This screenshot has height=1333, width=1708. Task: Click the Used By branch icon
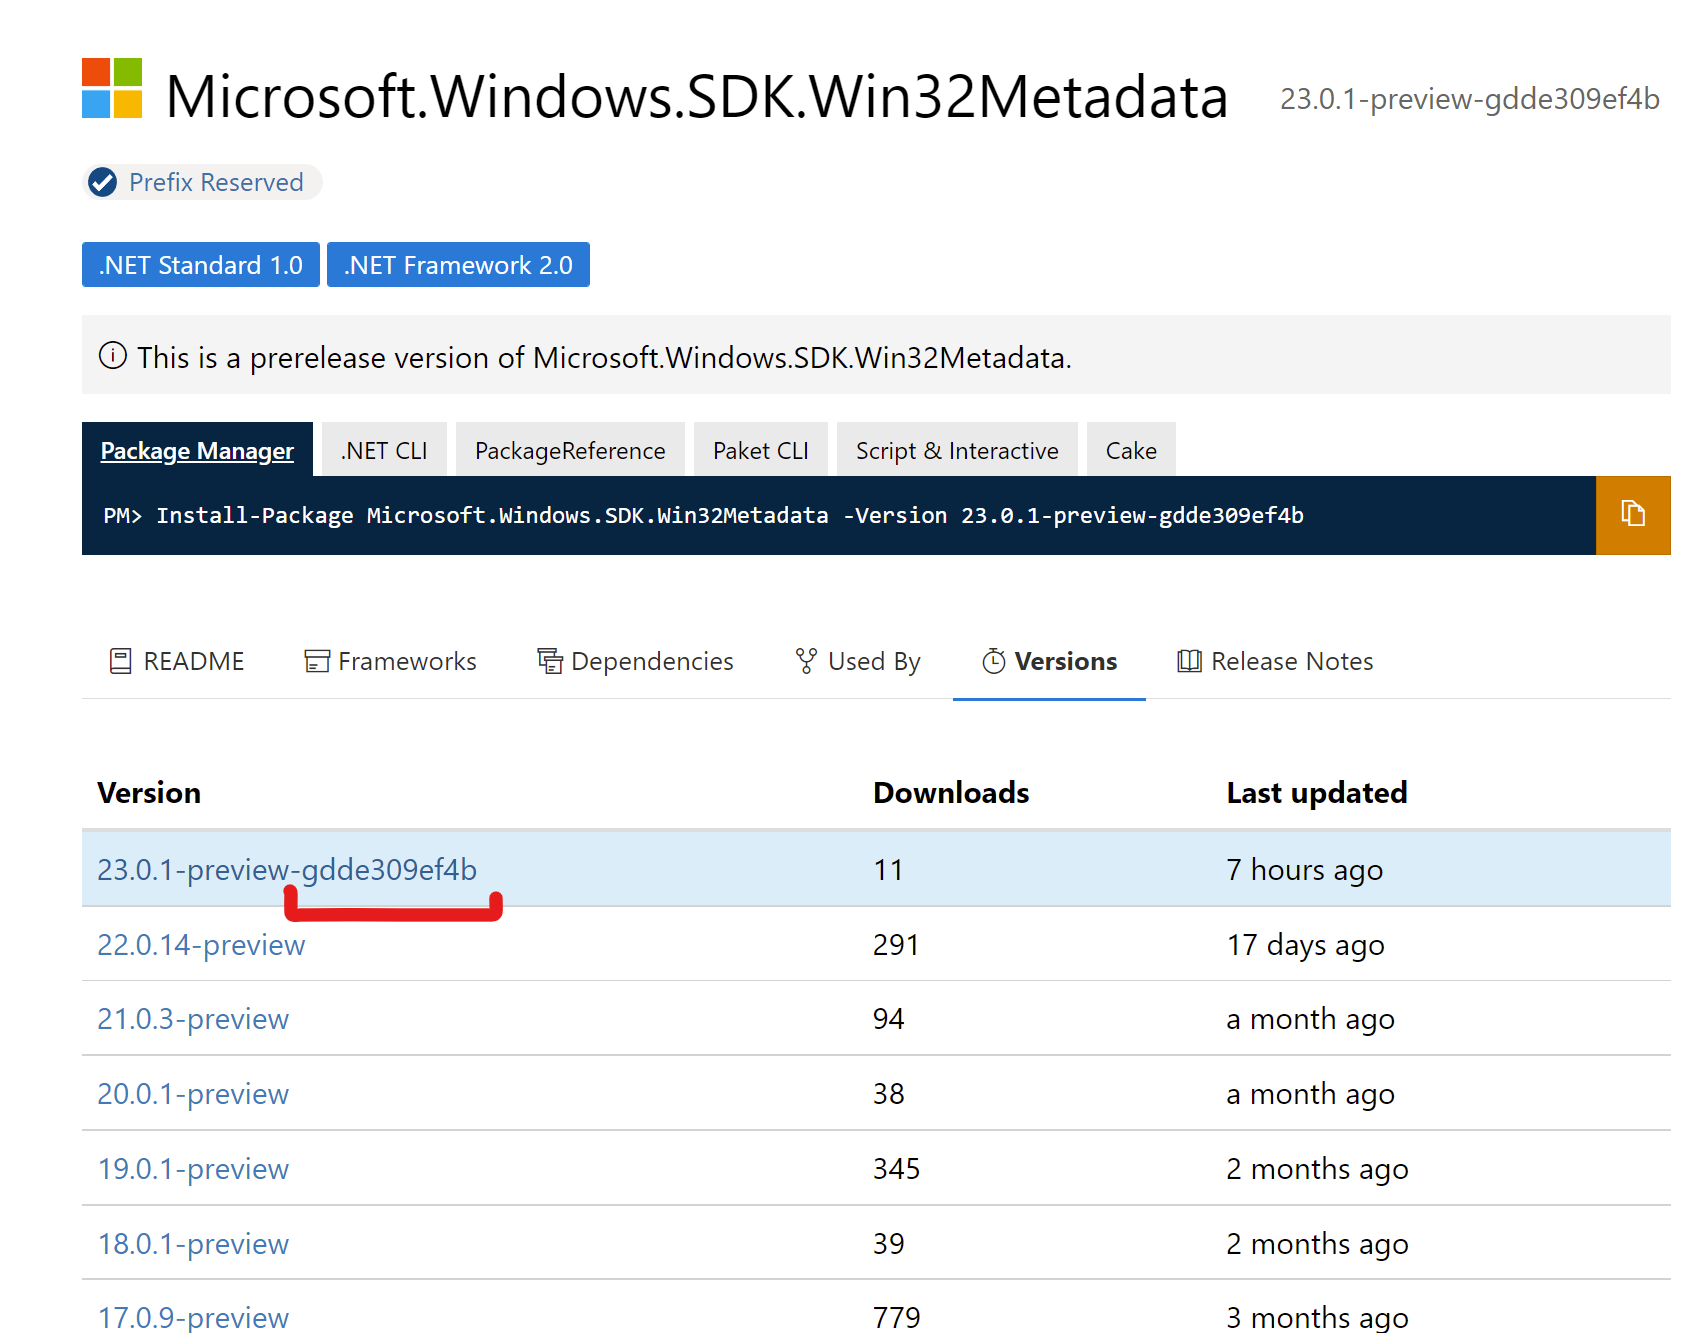(x=804, y=660)
